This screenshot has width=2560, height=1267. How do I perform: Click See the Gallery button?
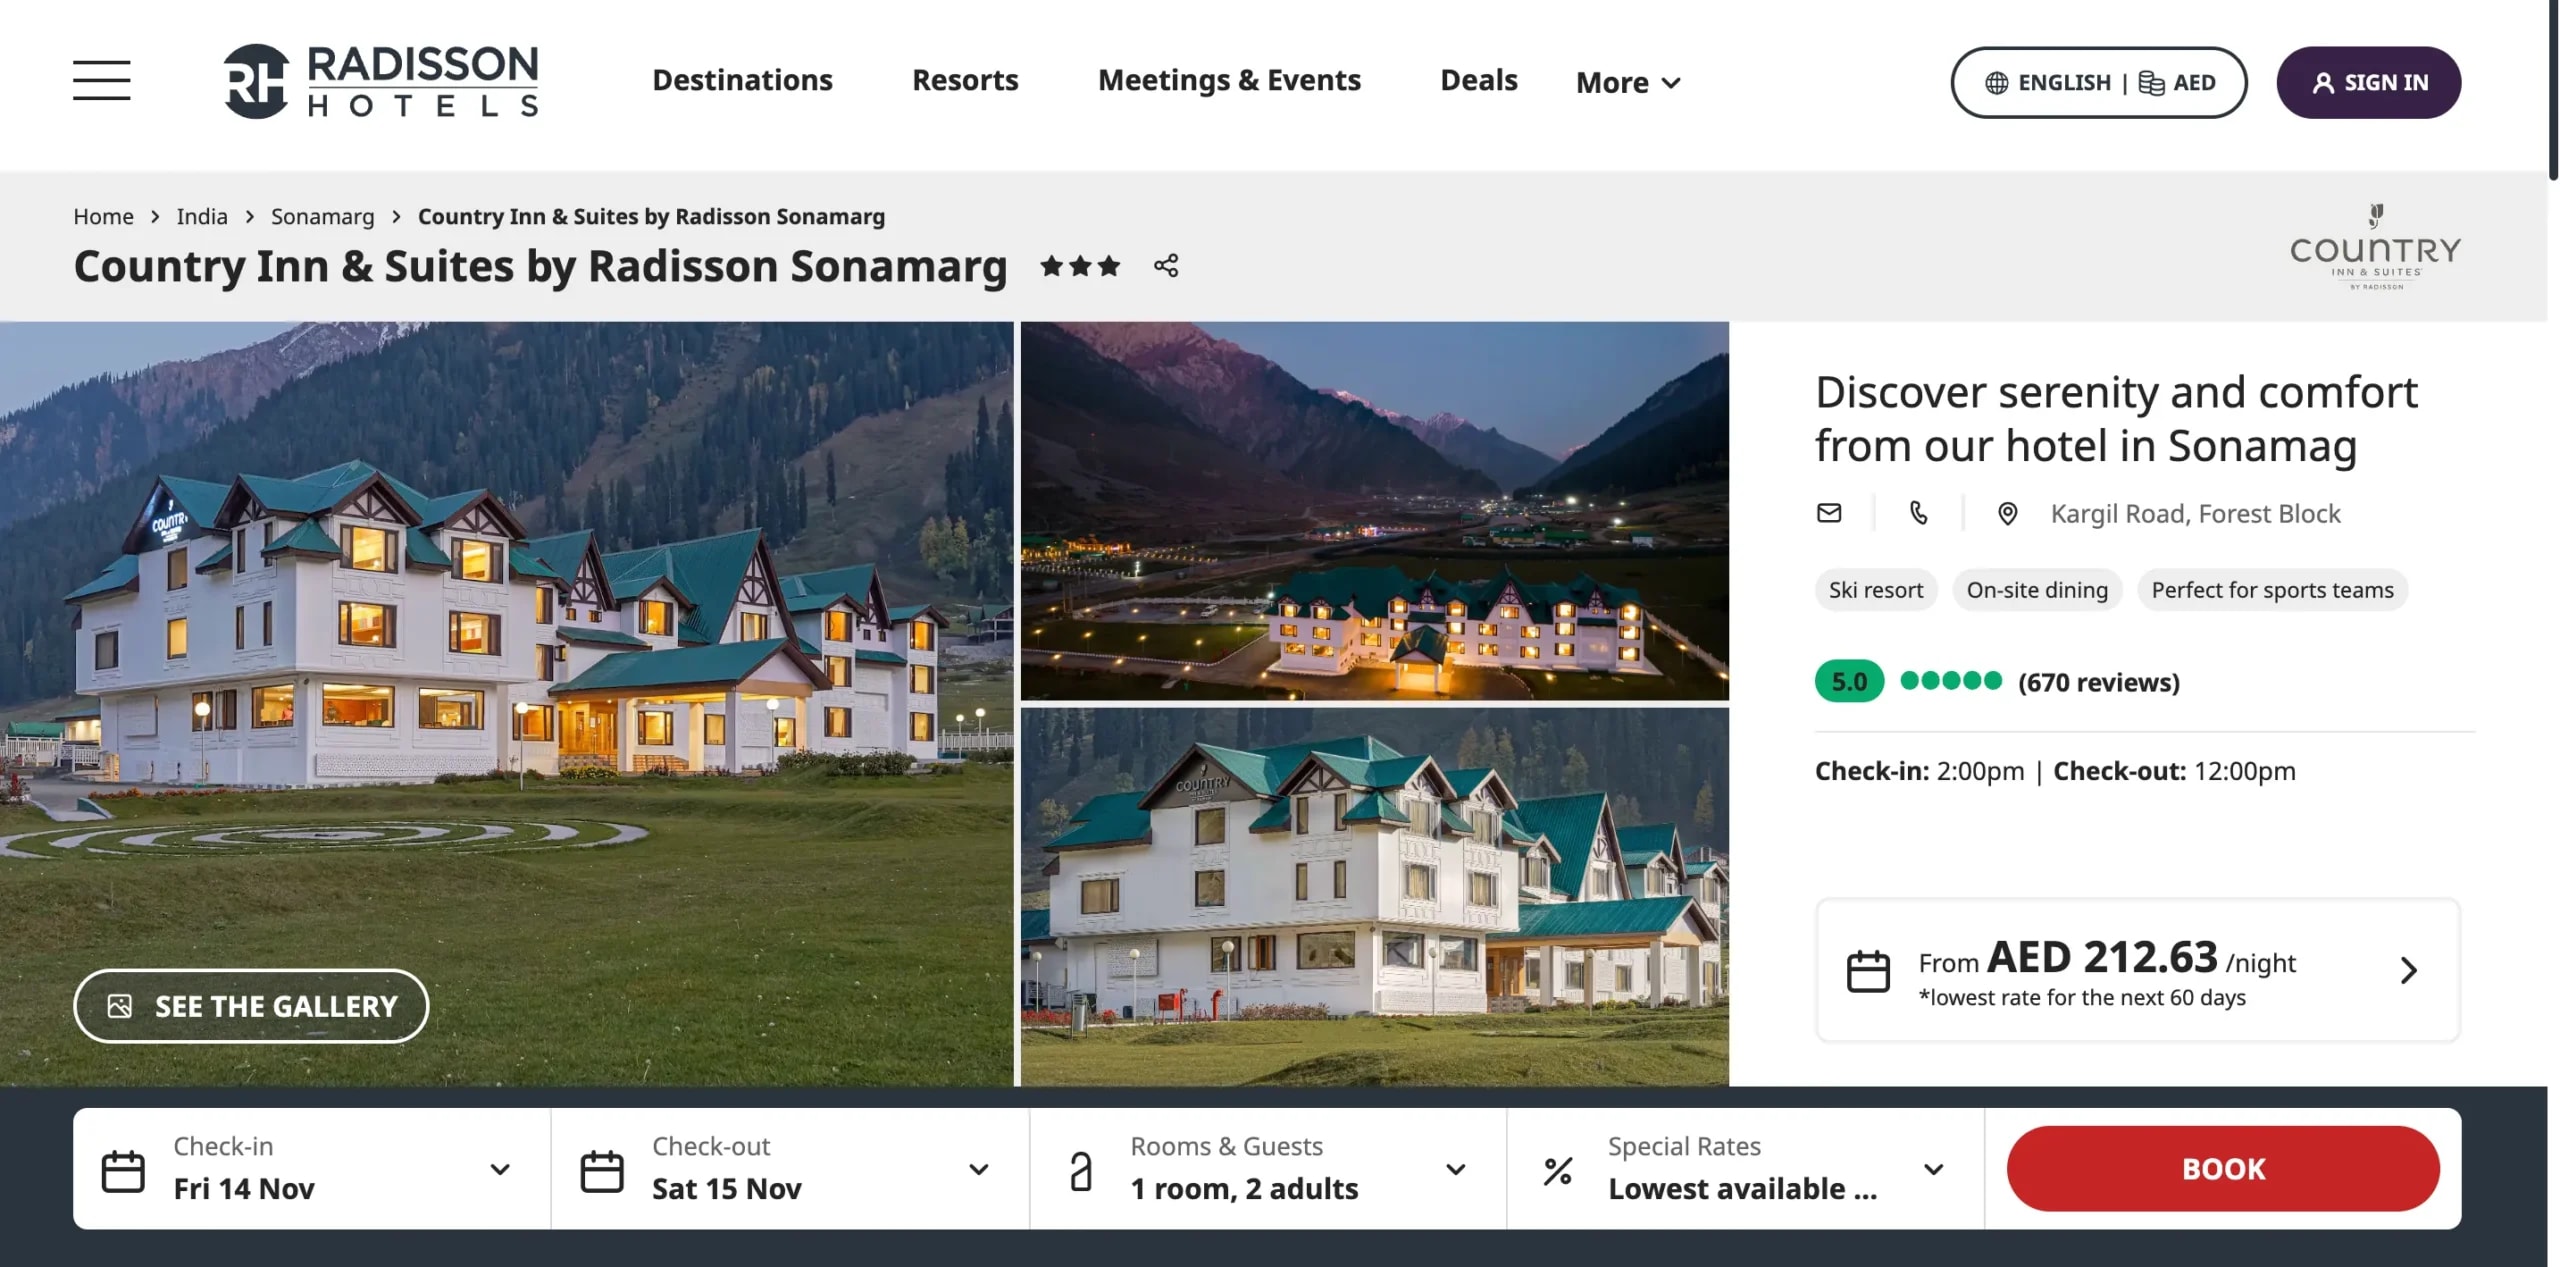251,1006
